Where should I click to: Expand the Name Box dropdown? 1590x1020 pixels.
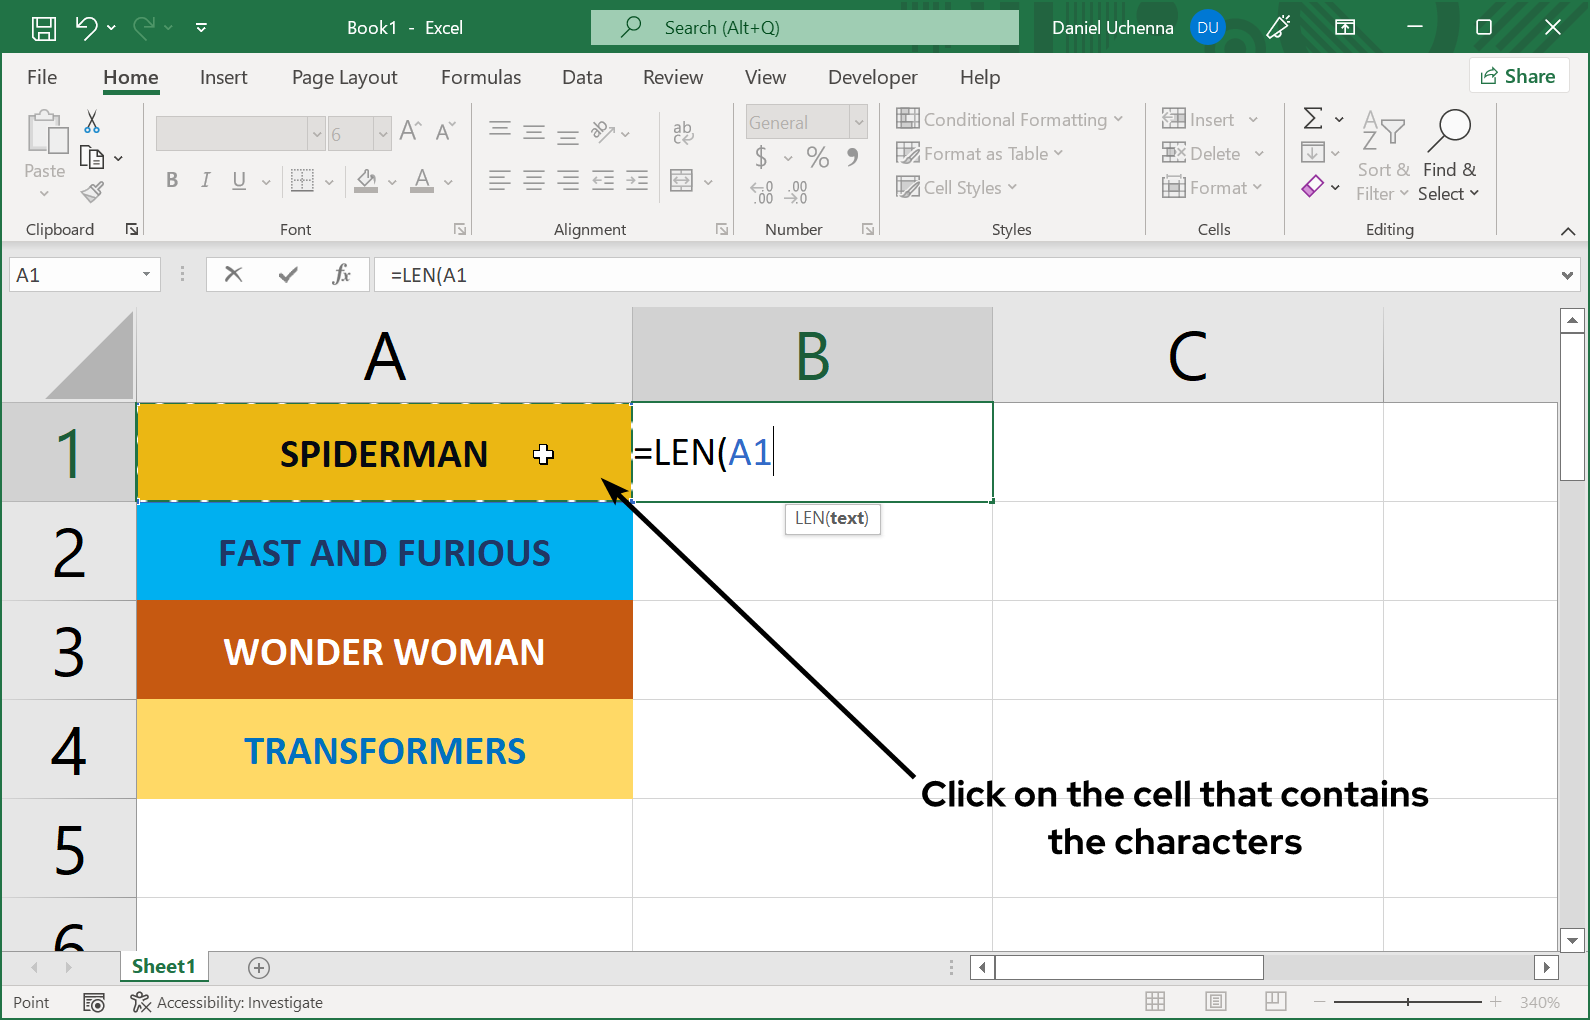click(146, 274)
